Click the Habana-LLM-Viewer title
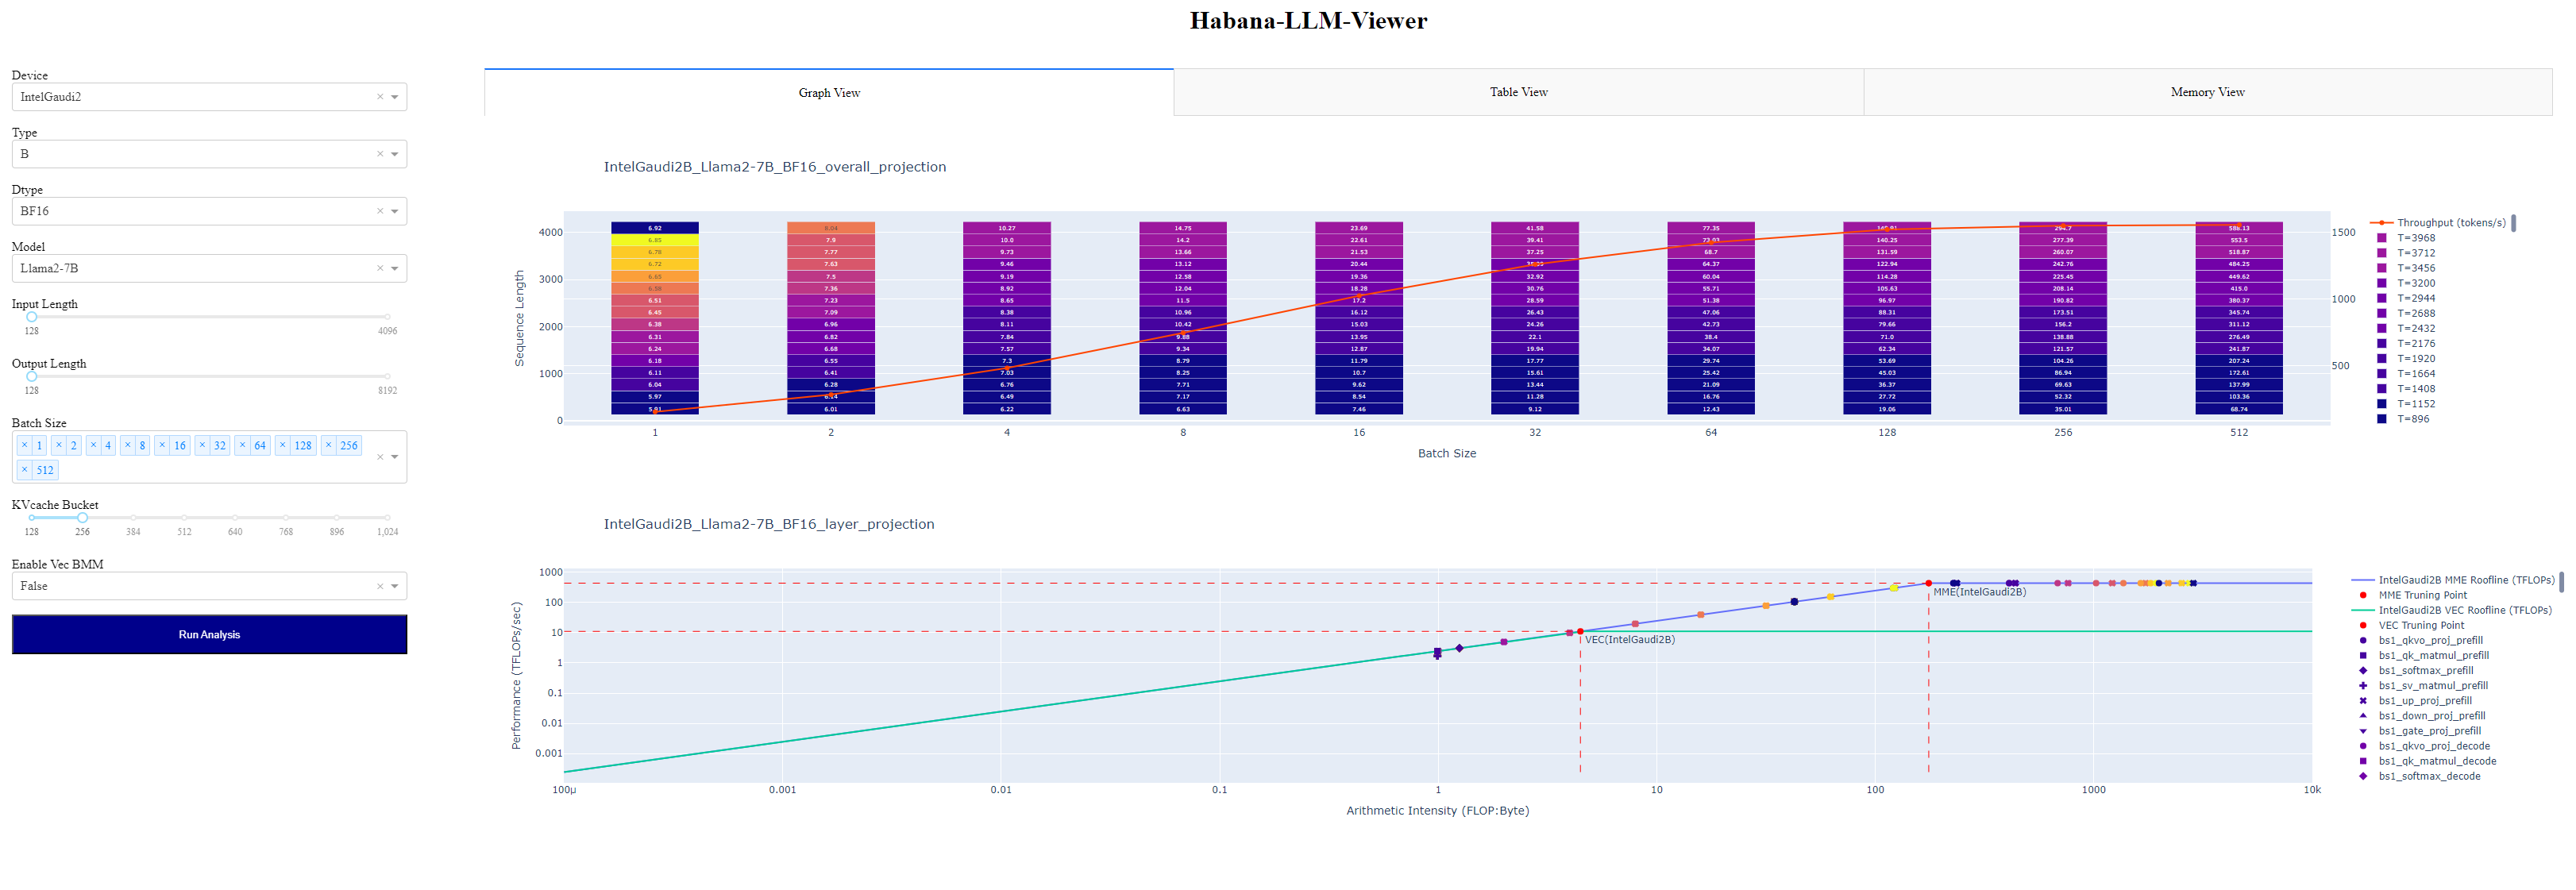This screenshot has width=2576, height=890. click(x=1308, y=20)
